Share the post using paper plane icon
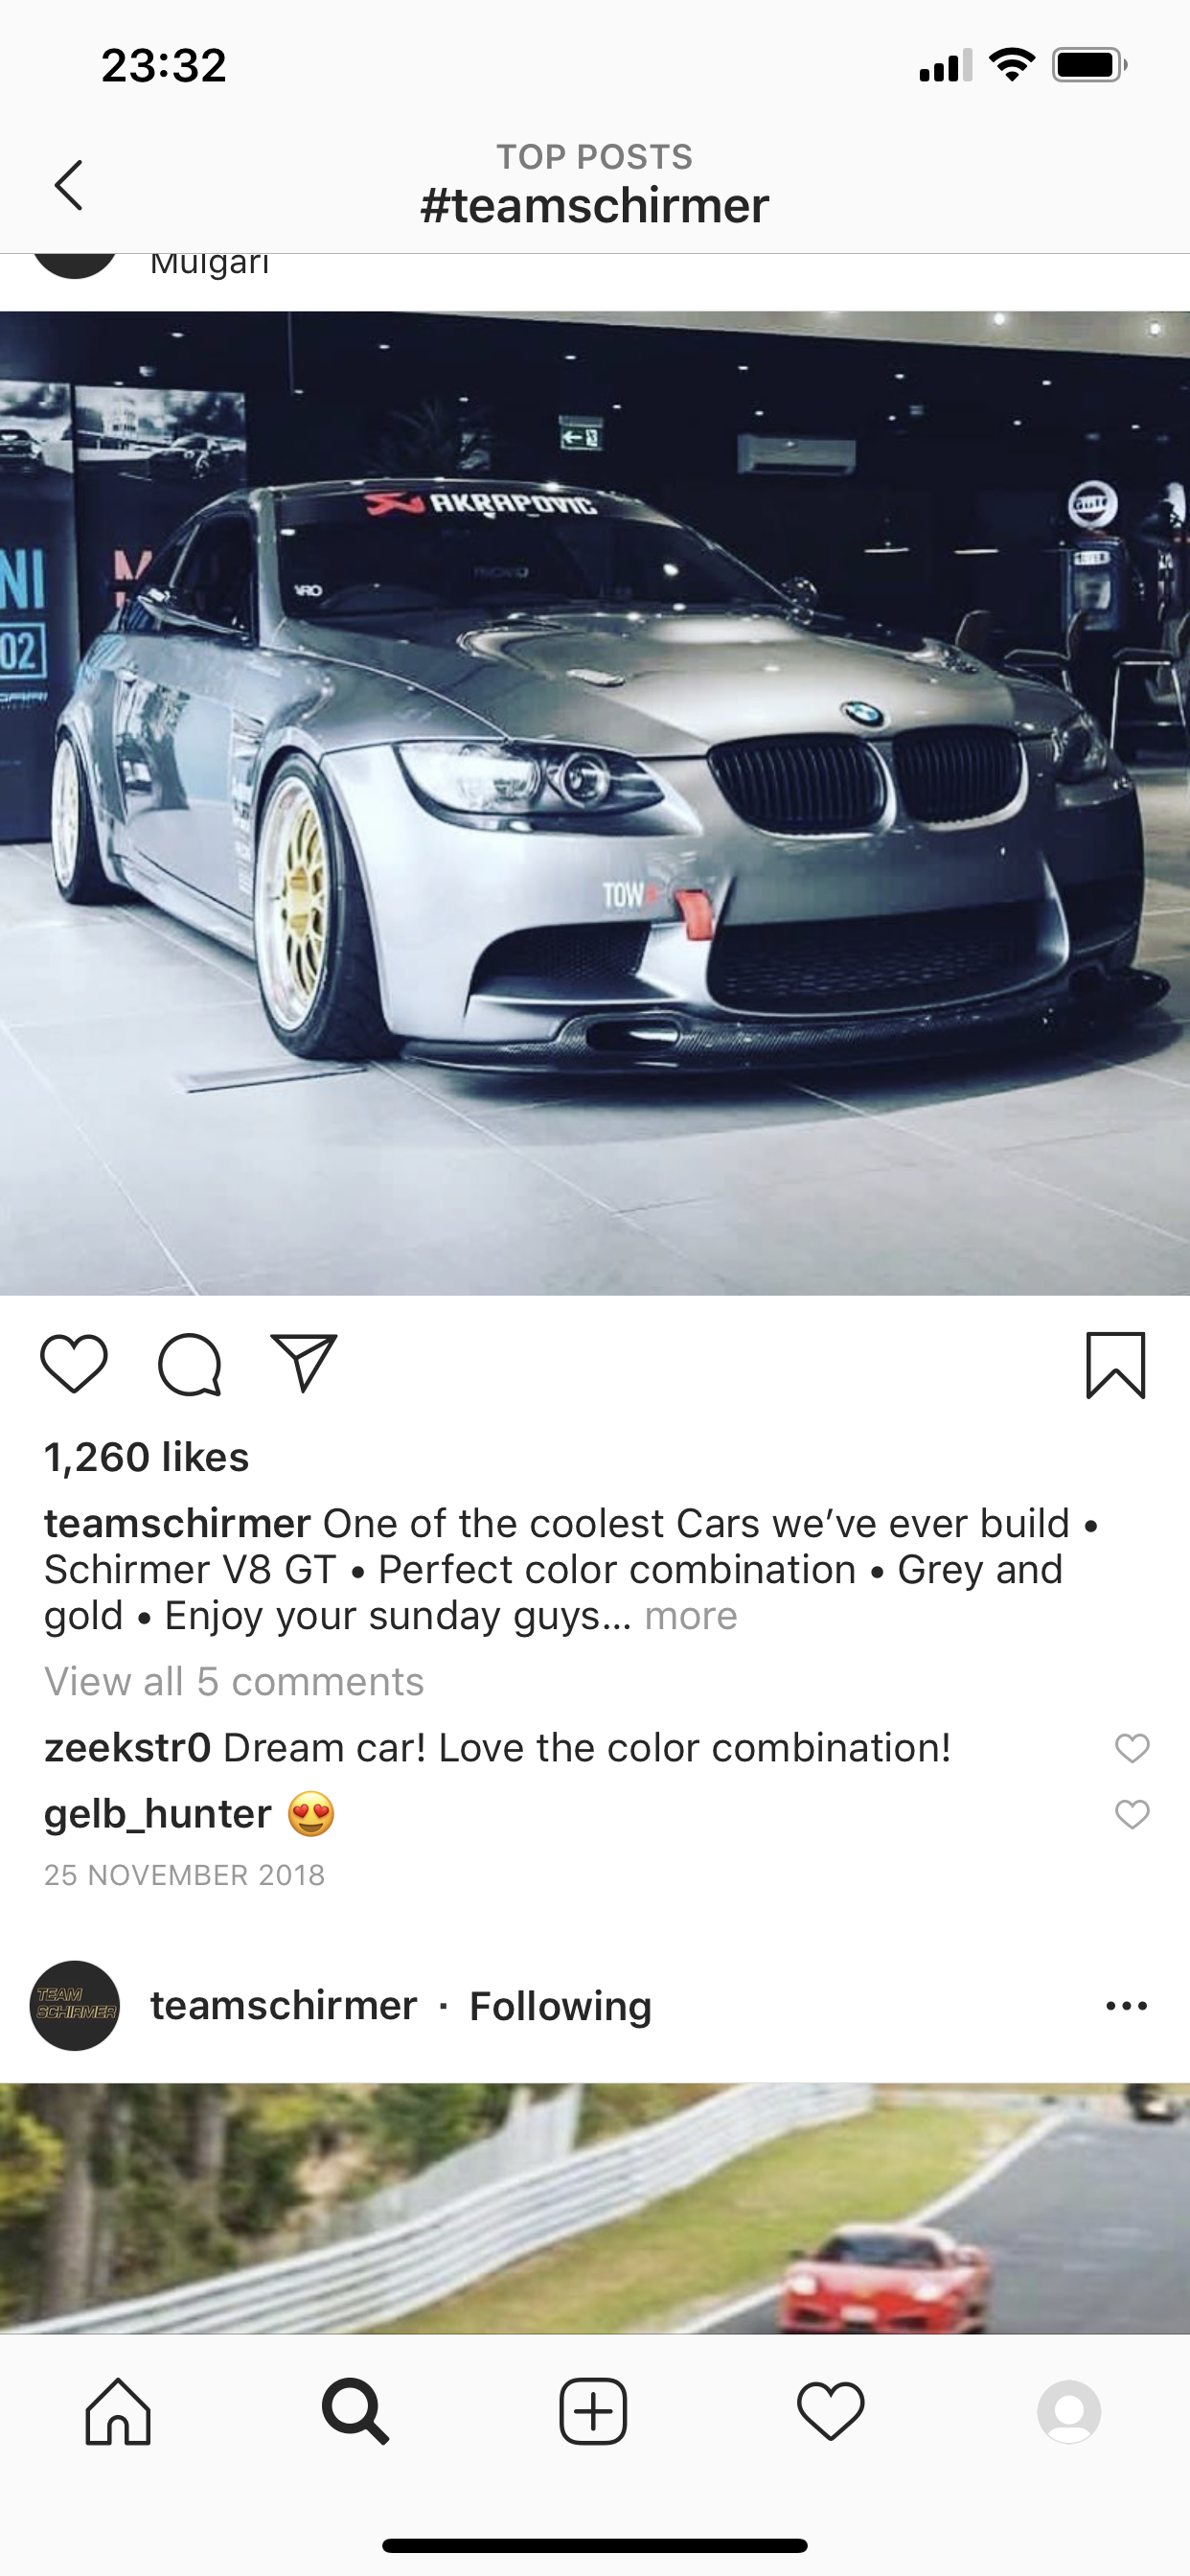Screen dimensions: 1190x2576 coord(304,1362)
